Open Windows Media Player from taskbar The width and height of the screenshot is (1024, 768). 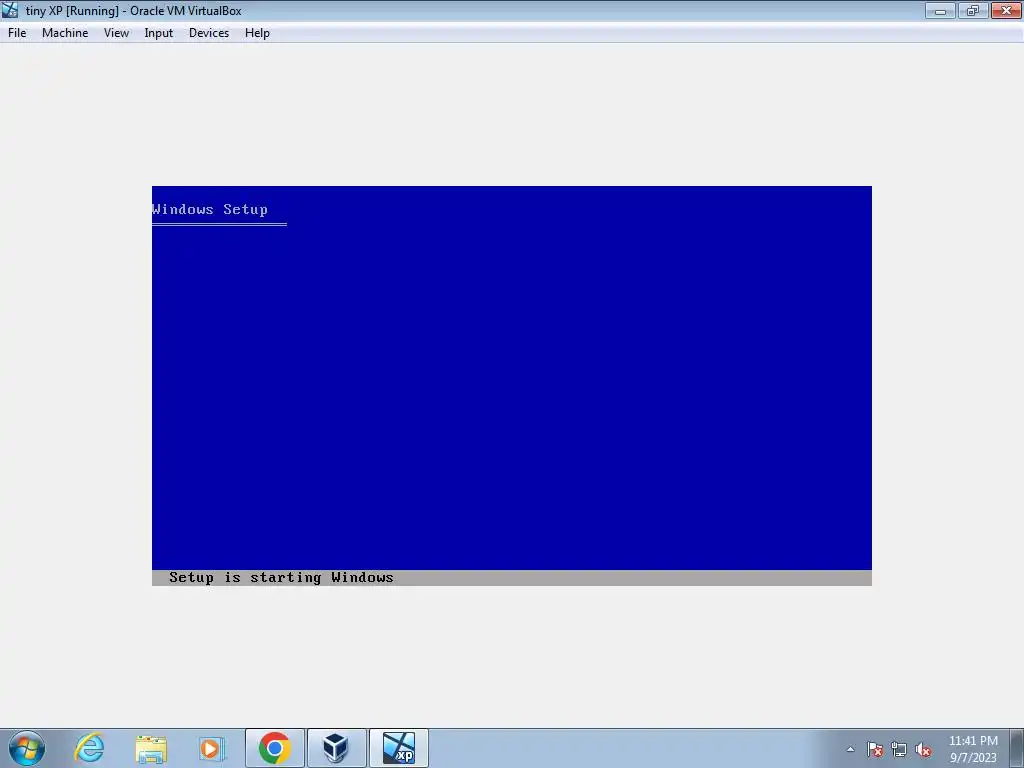[x=212, y=748]
